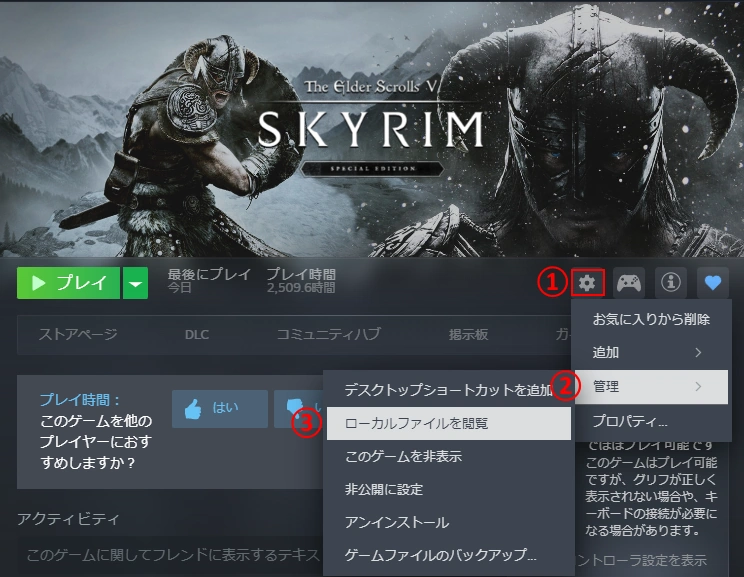The image size is (744, 577).
Task: Go to the 掲示板 tab
Action: point(468,334)
